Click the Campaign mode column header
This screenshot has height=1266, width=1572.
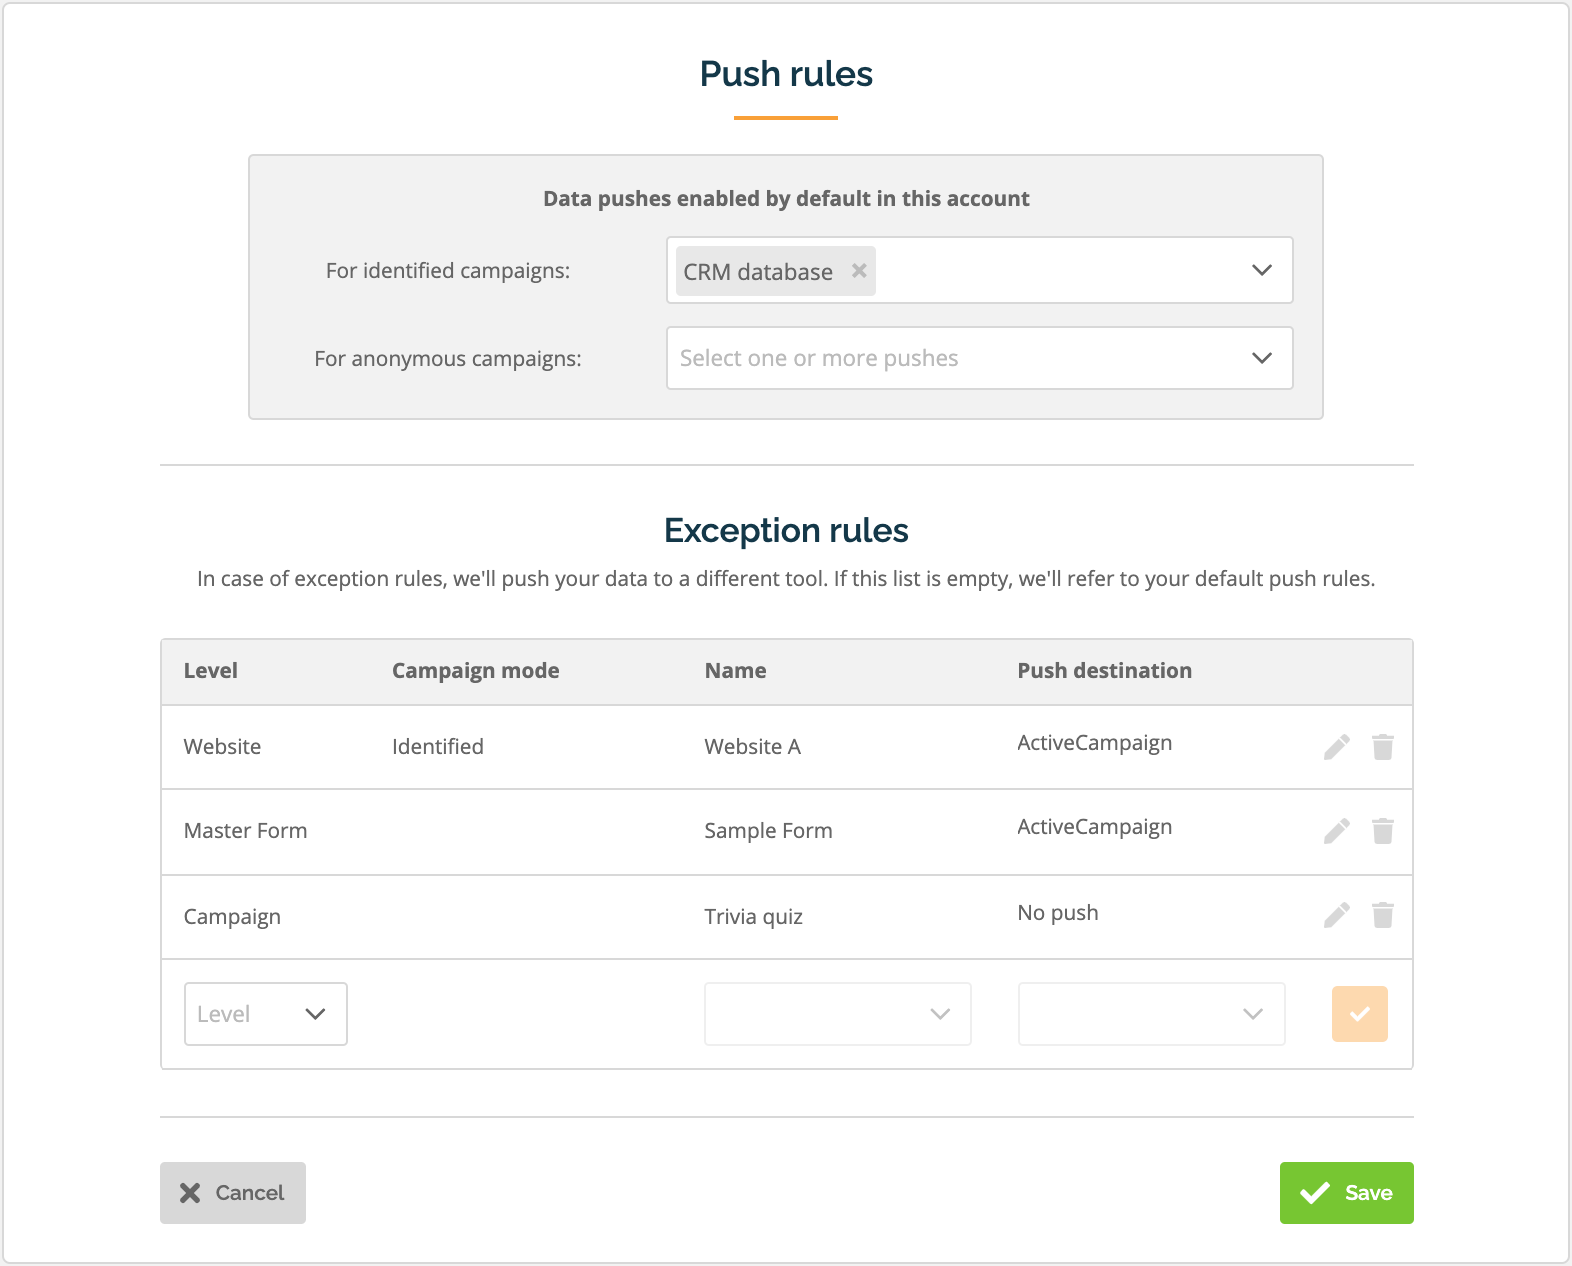coord(476,671)
